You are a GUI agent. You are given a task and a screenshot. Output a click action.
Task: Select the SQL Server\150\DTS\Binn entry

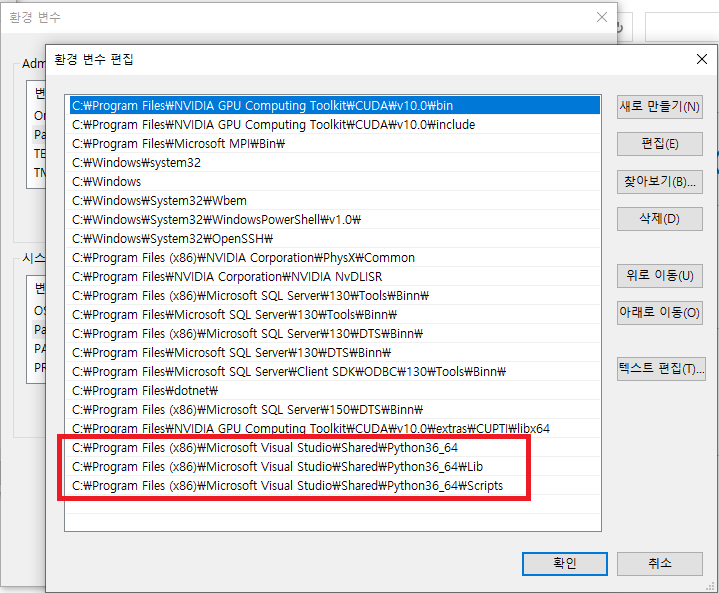click(x=334, y=410)
